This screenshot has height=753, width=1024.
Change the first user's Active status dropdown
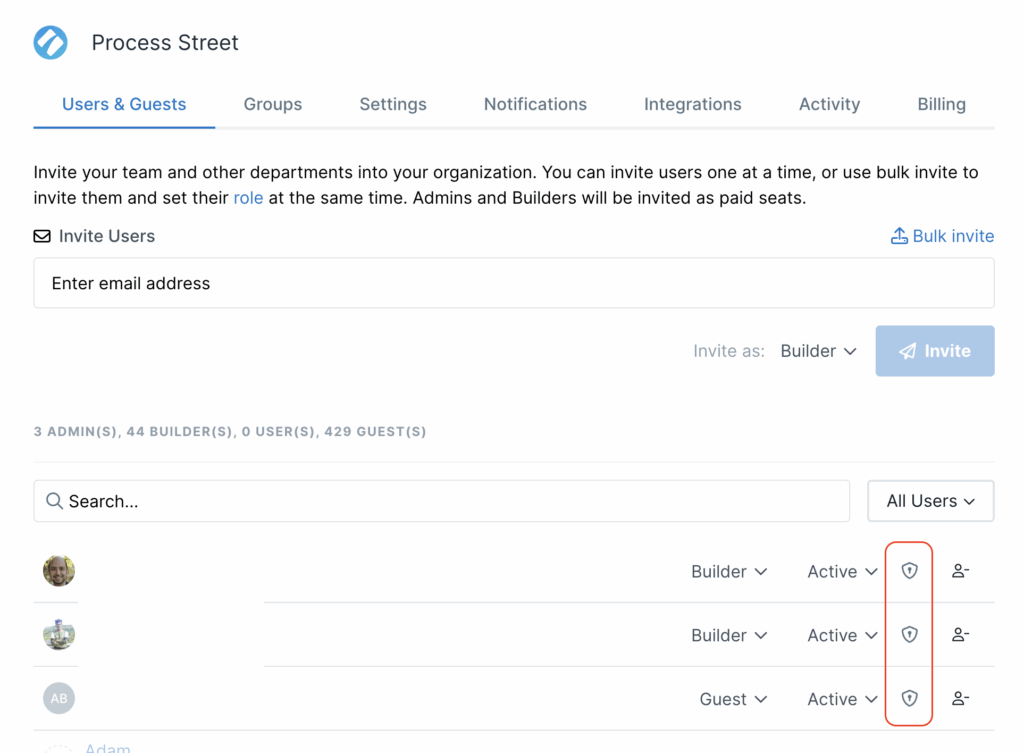[x=842, y=571]
